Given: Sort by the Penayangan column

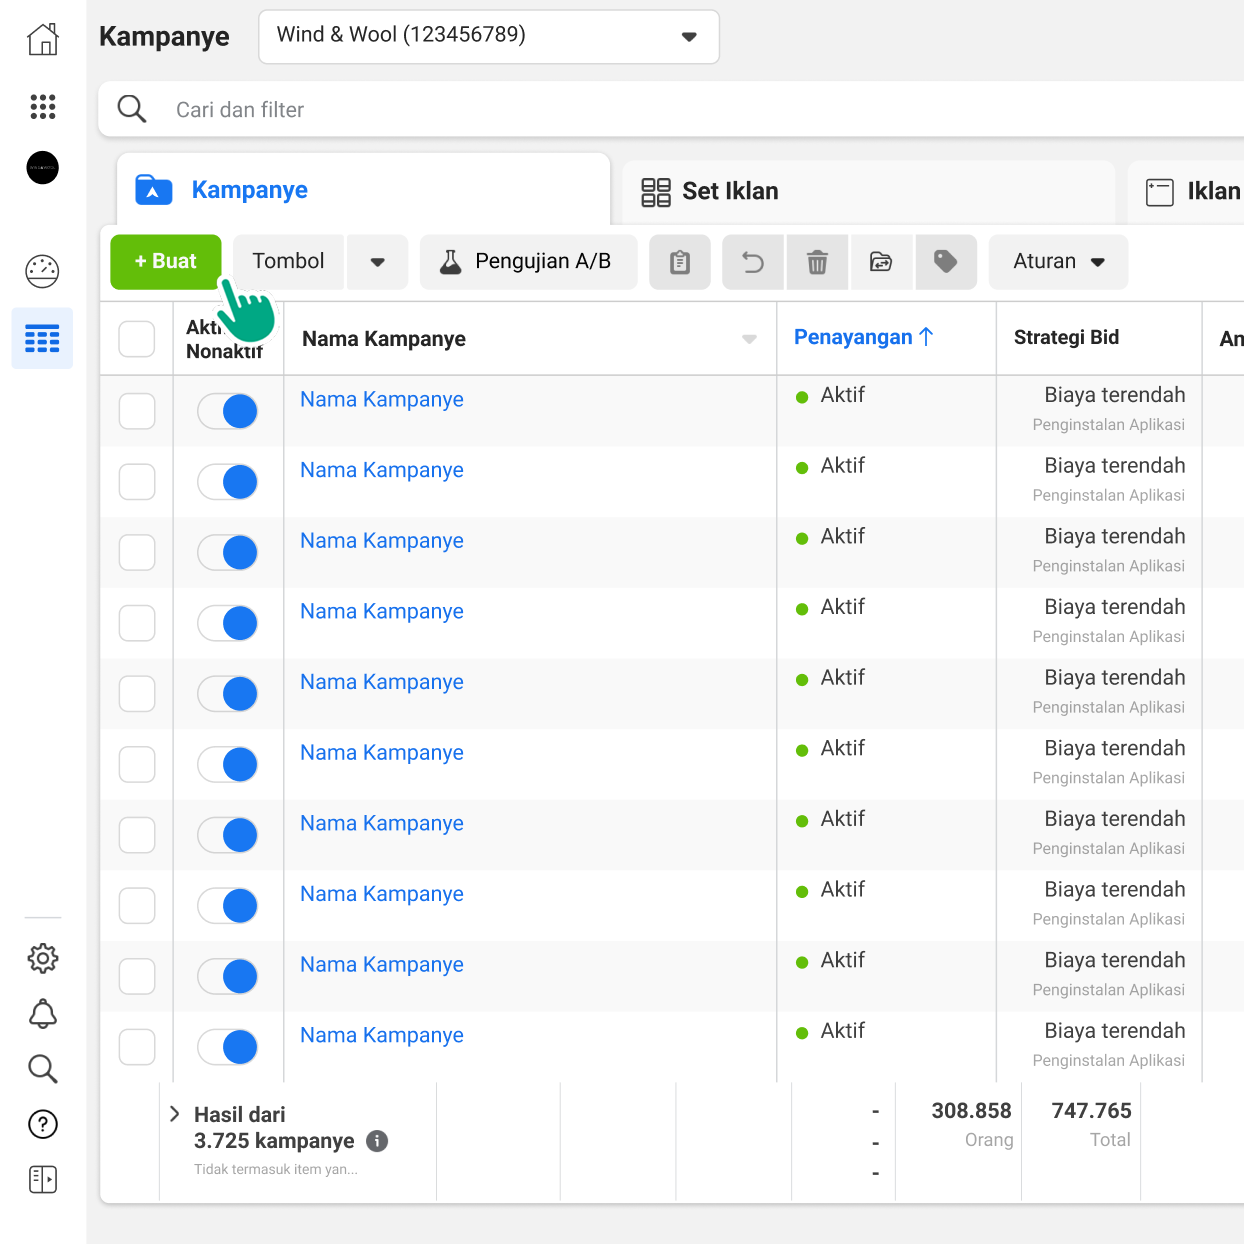Looking at the screenshot, I should pos(863,337).
